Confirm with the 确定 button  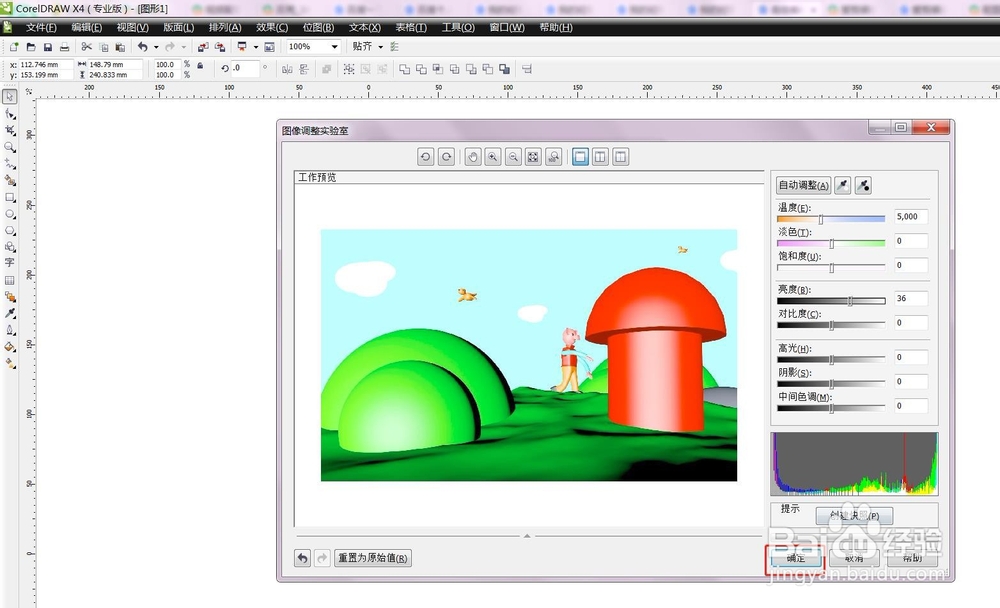click(x=795, y=559)
